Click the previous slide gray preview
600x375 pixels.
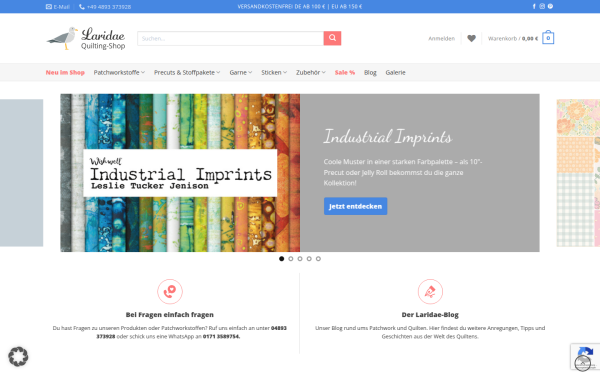coord(21,173)
